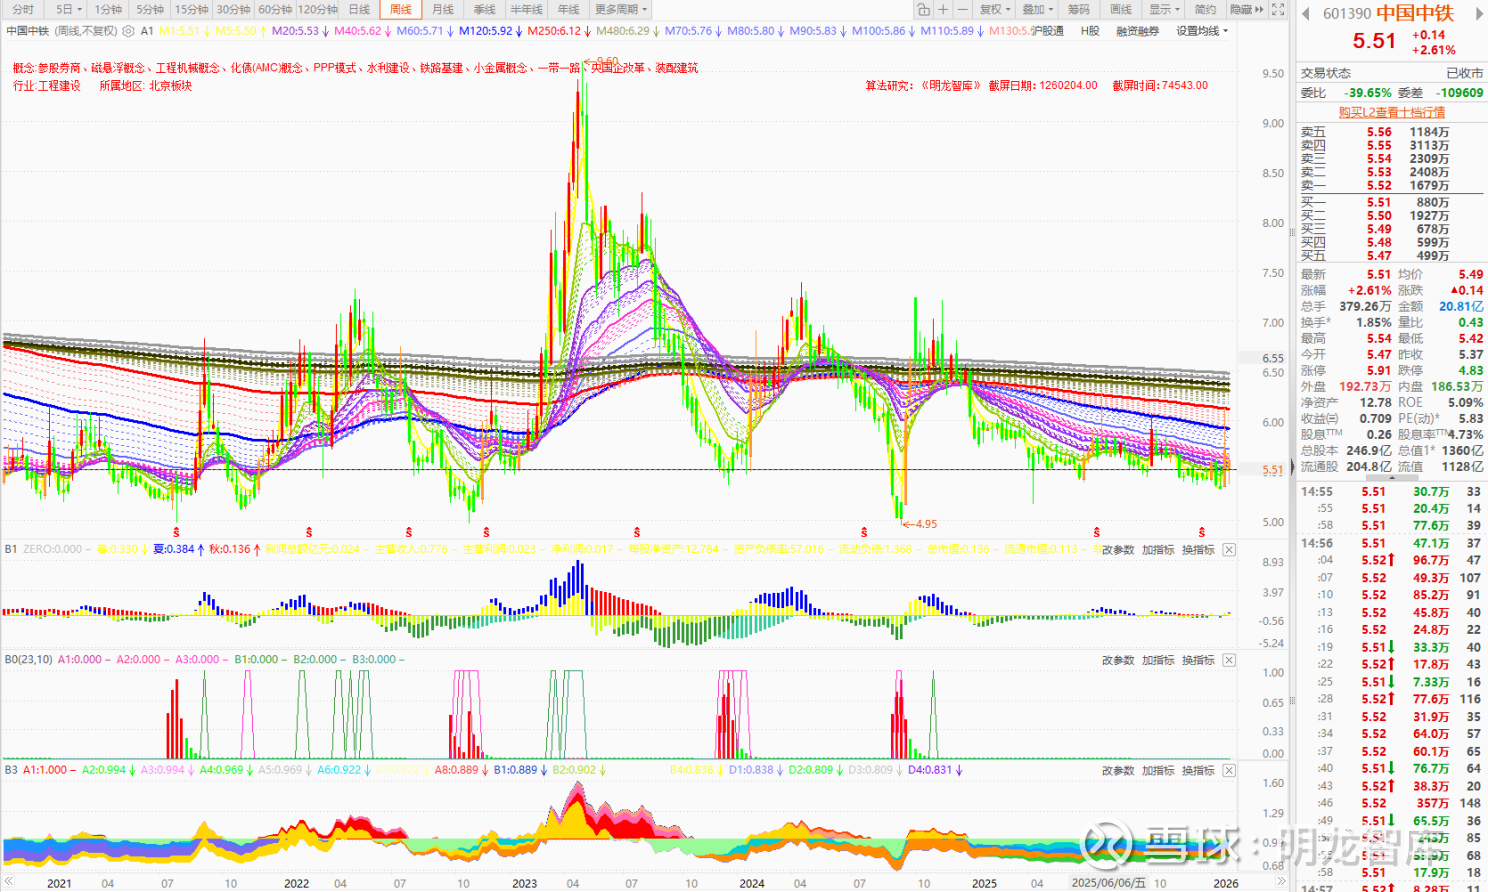Image resolution: width=1488 pixels, height=892 pixels.
Task: Open the 更多周期 dropdown
Action: pyautogui.click(x=621, y=9)
